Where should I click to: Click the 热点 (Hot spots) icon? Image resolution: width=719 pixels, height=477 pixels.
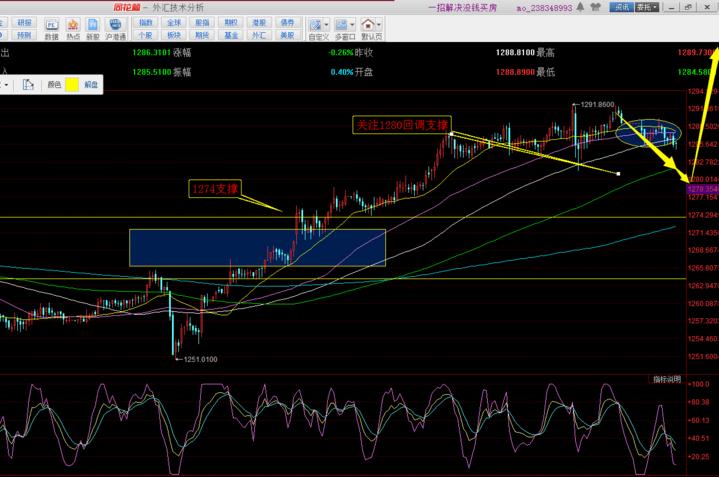pyautogui.click(x=73, y=29)
